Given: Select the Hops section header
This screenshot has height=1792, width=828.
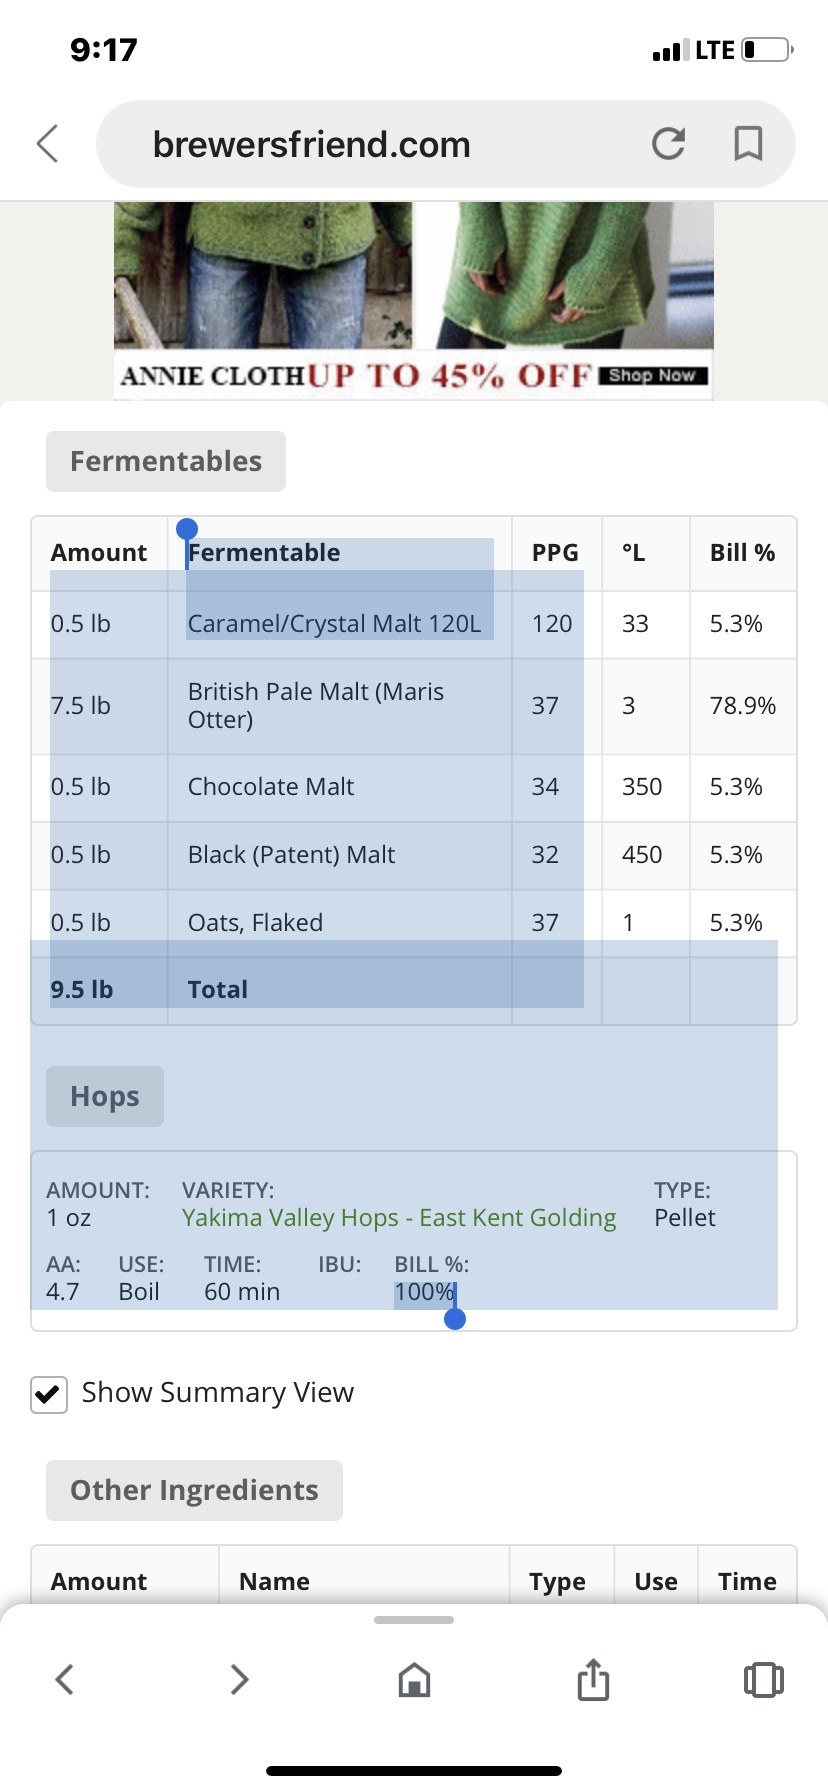Looking at the screenshot, I should point(105,1096).
